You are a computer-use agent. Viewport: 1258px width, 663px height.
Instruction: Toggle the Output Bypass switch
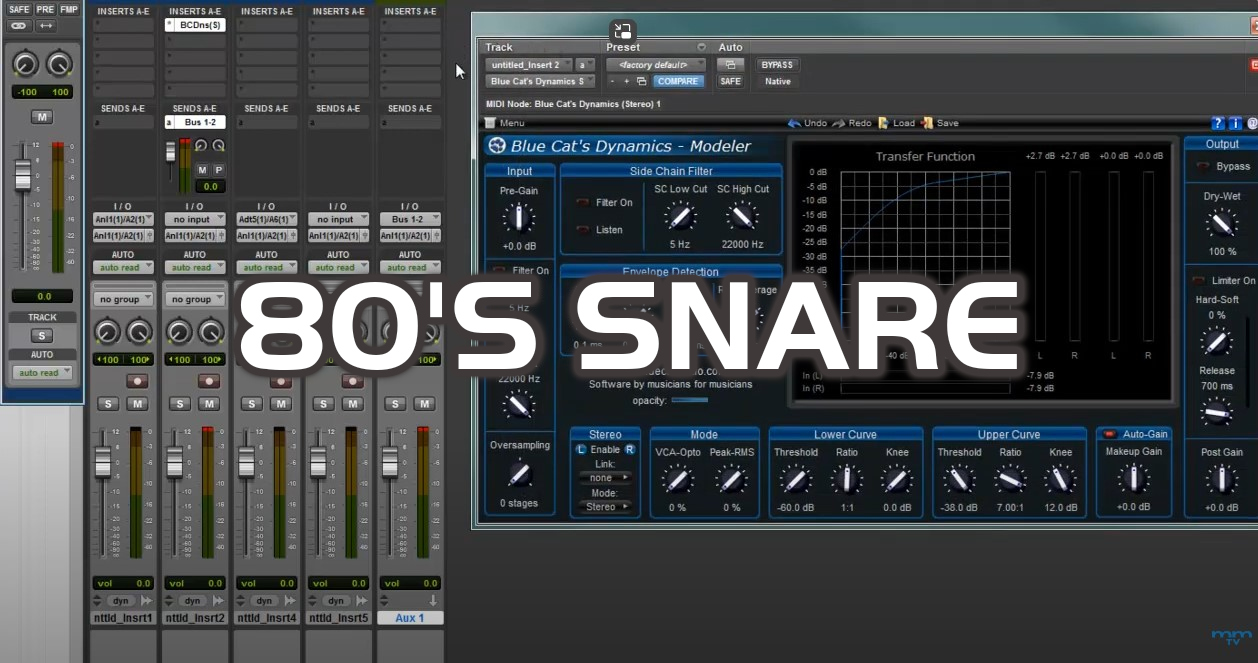tap(1203, 167)
